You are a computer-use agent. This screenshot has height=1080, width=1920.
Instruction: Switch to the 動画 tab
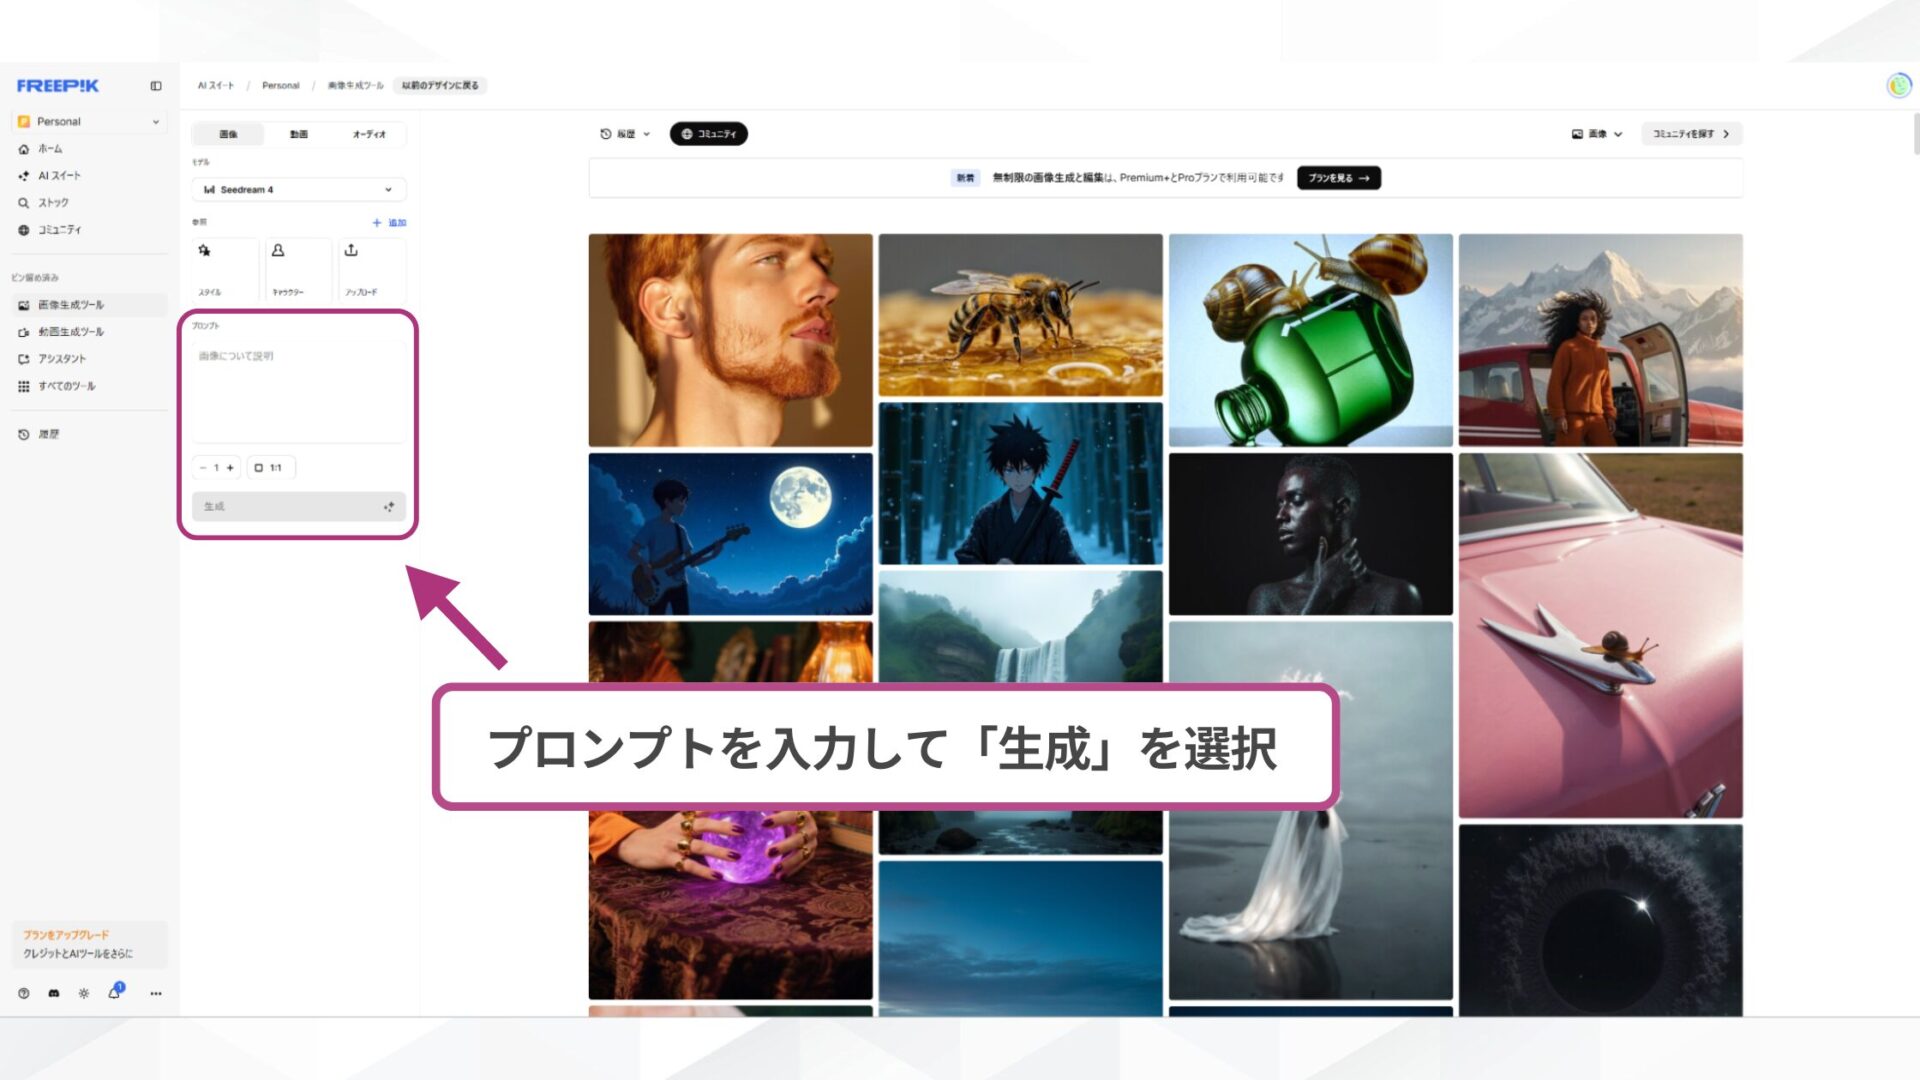pos(297,134)
